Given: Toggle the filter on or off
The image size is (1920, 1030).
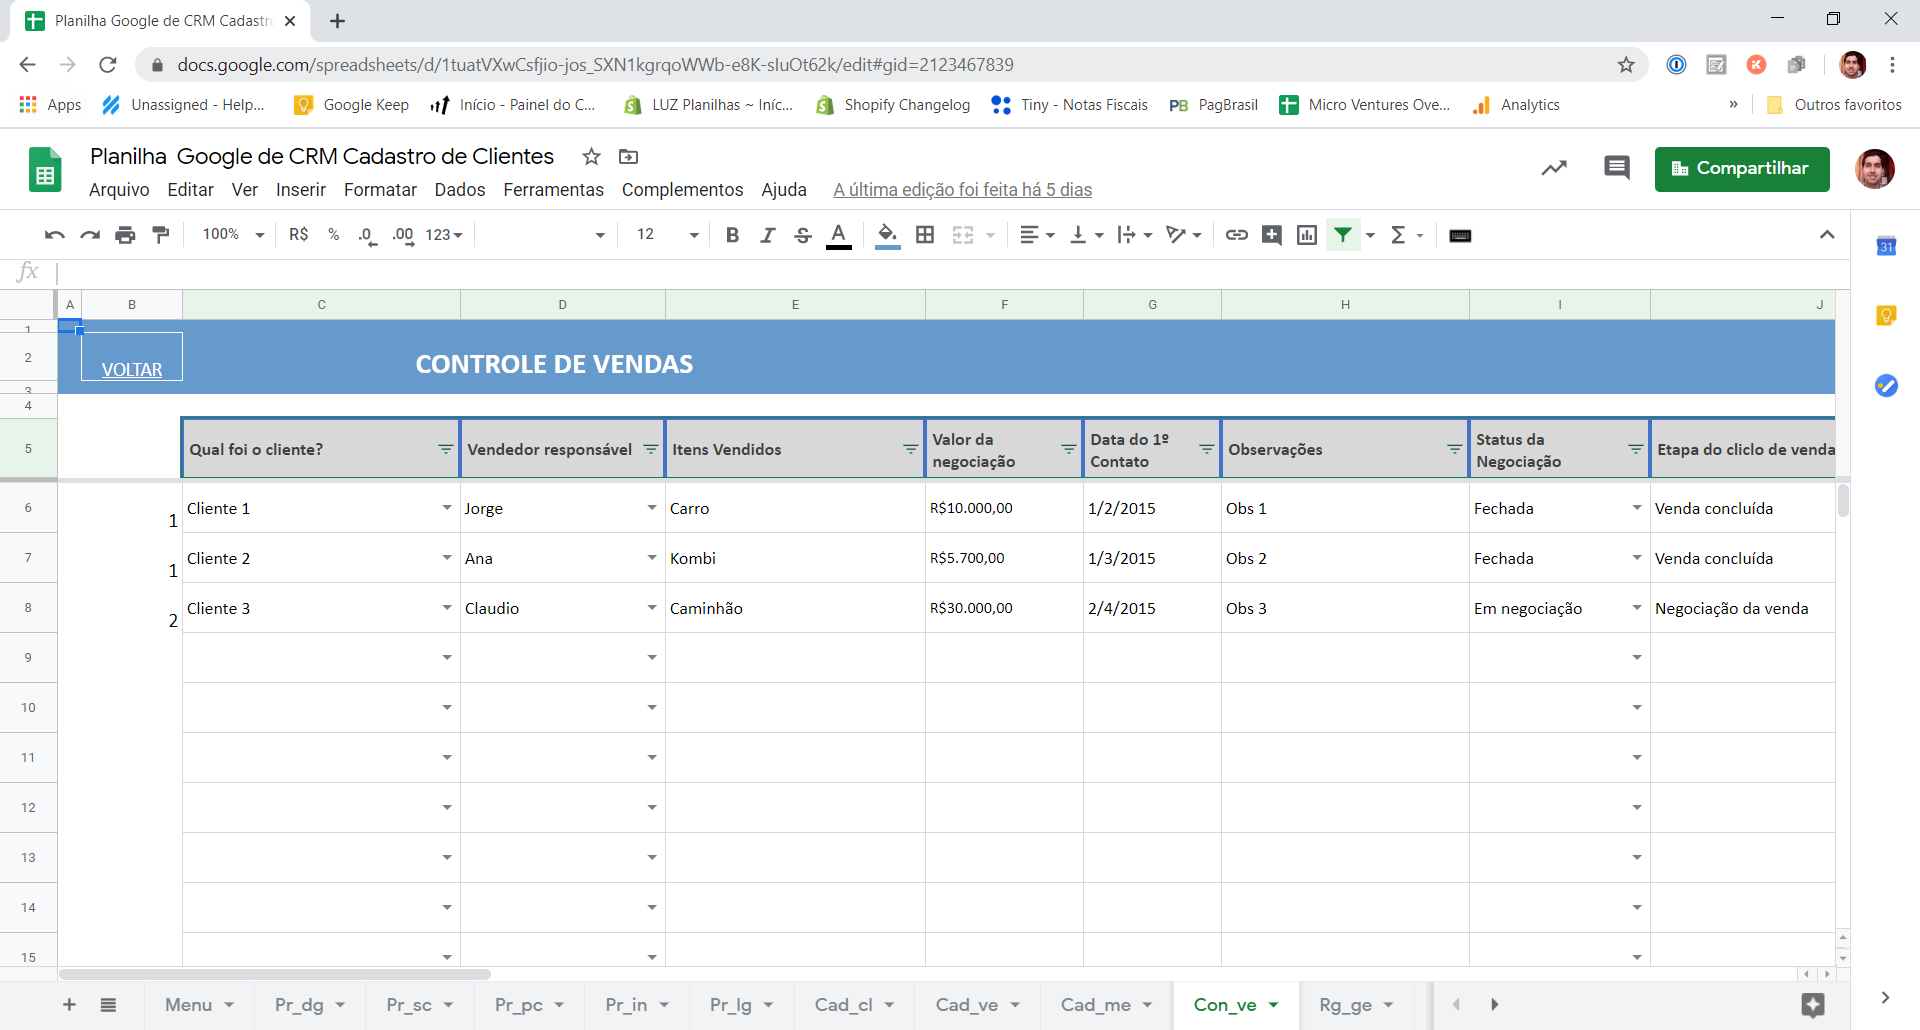Looking at the screenshot, I should point(1343,235).
